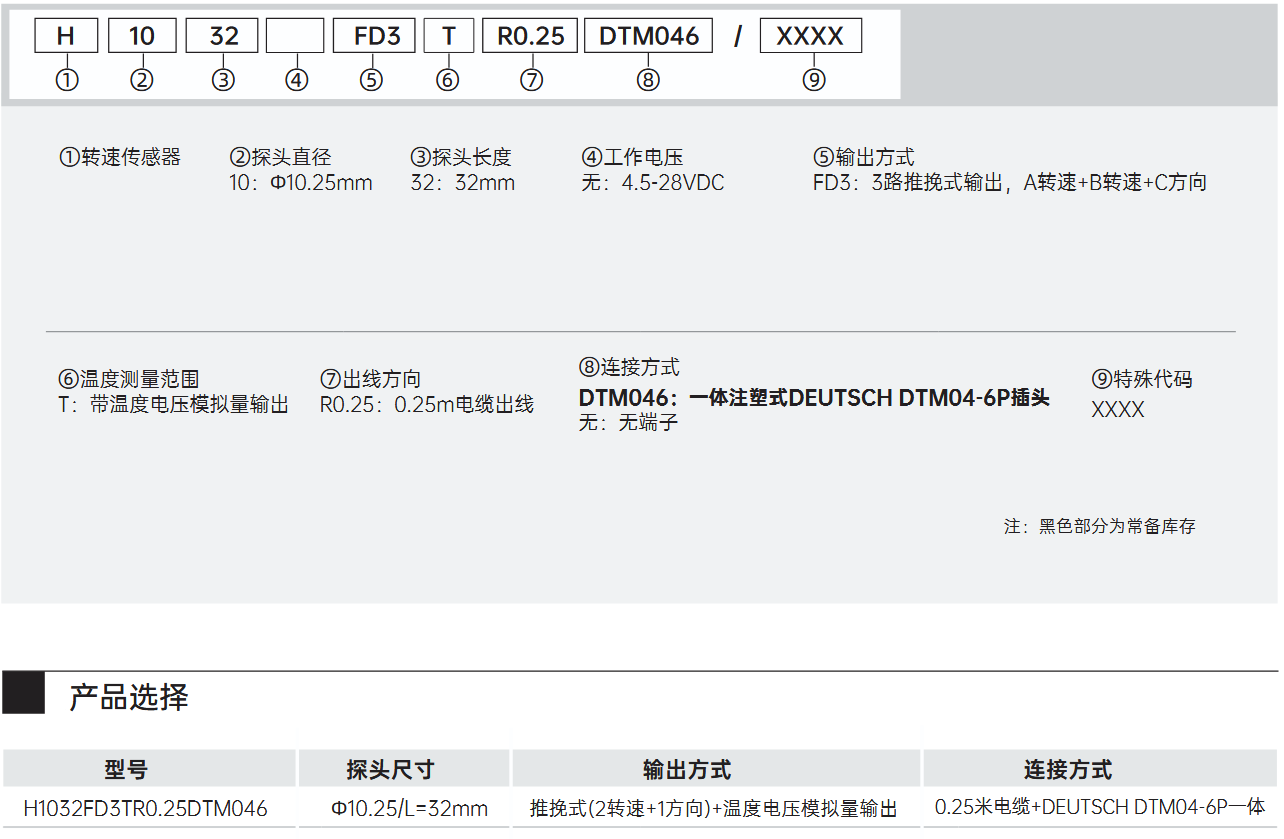Click the DTM046 code box at top
Image resolution: width=1284 pixels, height=839 pixels.
coord(649,36)
